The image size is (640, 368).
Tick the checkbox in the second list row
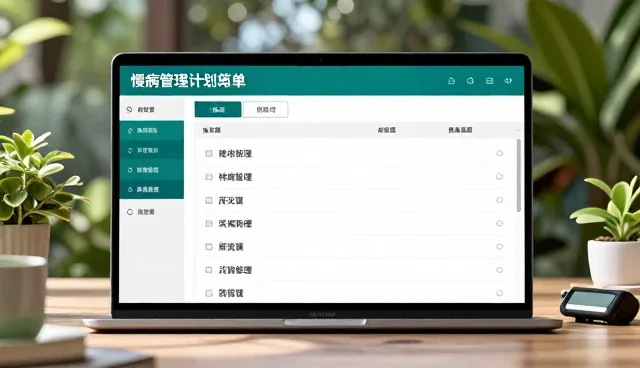209,177
